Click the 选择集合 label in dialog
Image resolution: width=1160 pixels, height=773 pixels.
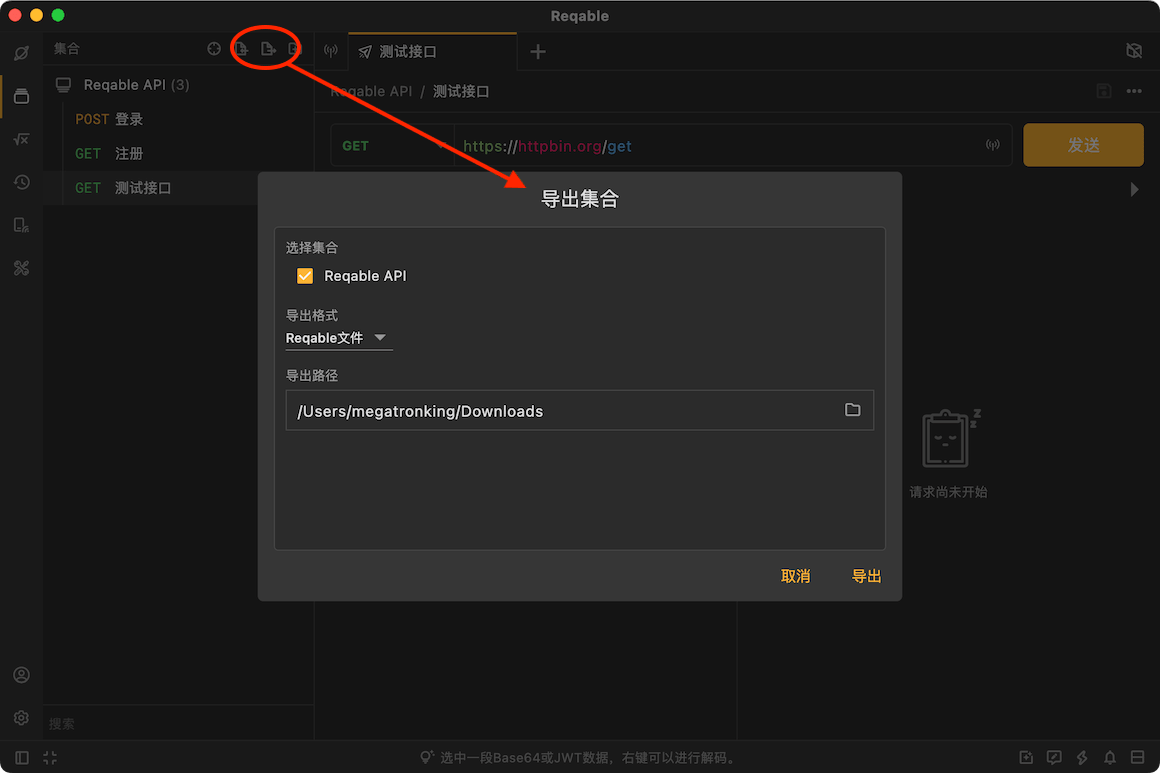click(x=311, y=248)
